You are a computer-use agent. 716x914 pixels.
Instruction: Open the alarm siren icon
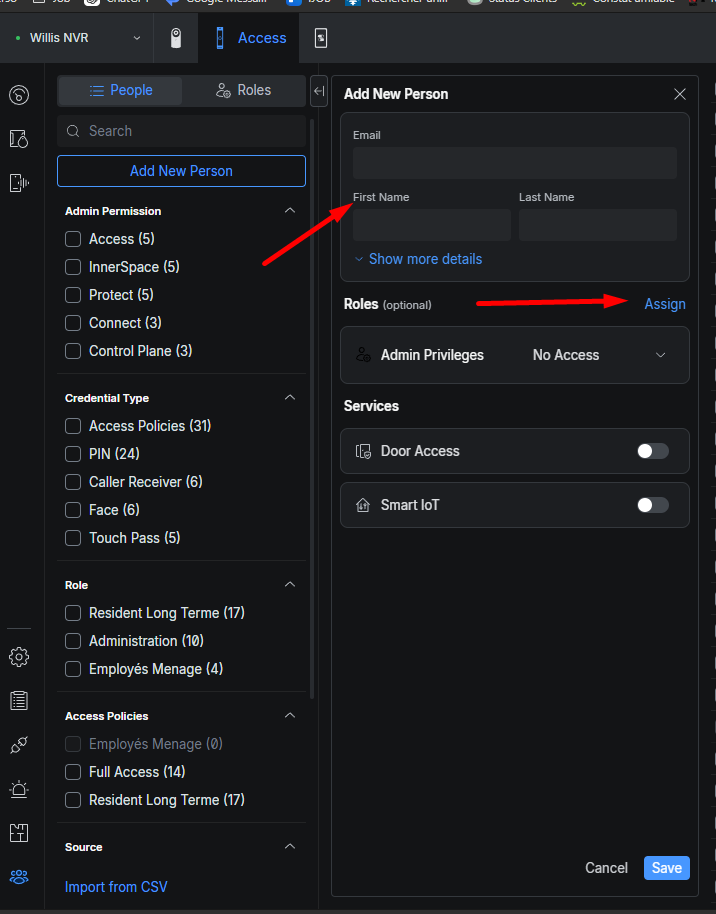pos(19,789)
